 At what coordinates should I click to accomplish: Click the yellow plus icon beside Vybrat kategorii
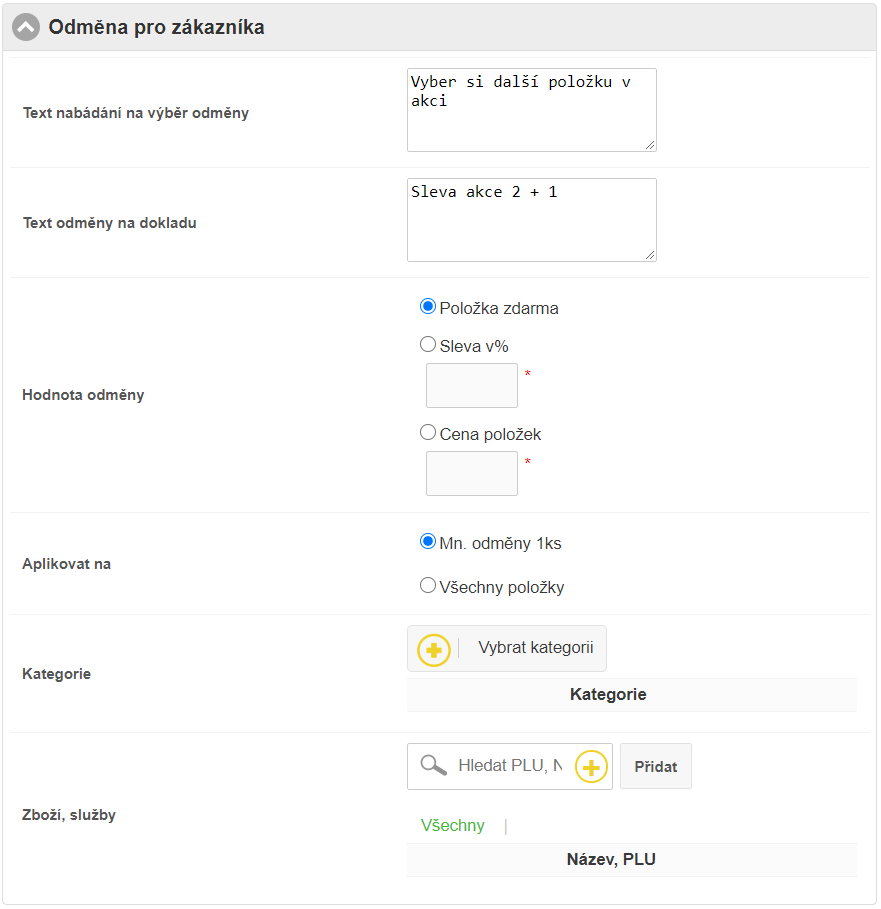coord(434,650)
